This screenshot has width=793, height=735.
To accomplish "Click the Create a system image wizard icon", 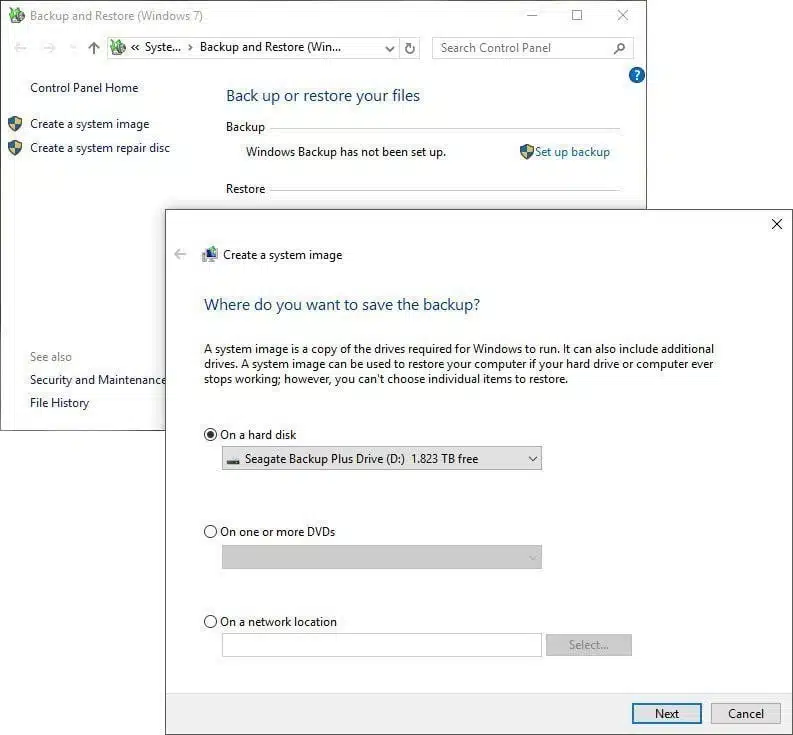I will coord(209,254).
